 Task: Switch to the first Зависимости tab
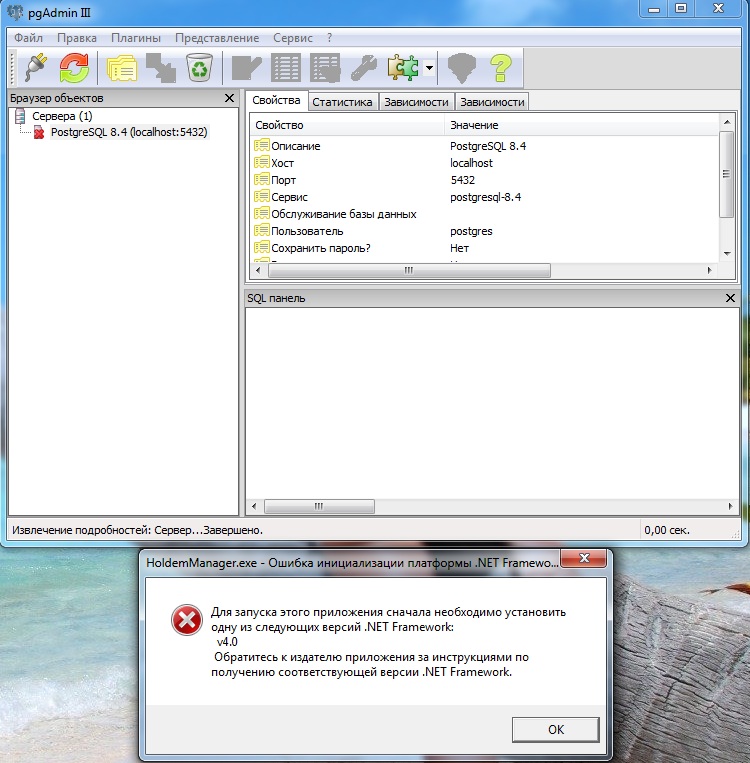[x=416, y=102]
